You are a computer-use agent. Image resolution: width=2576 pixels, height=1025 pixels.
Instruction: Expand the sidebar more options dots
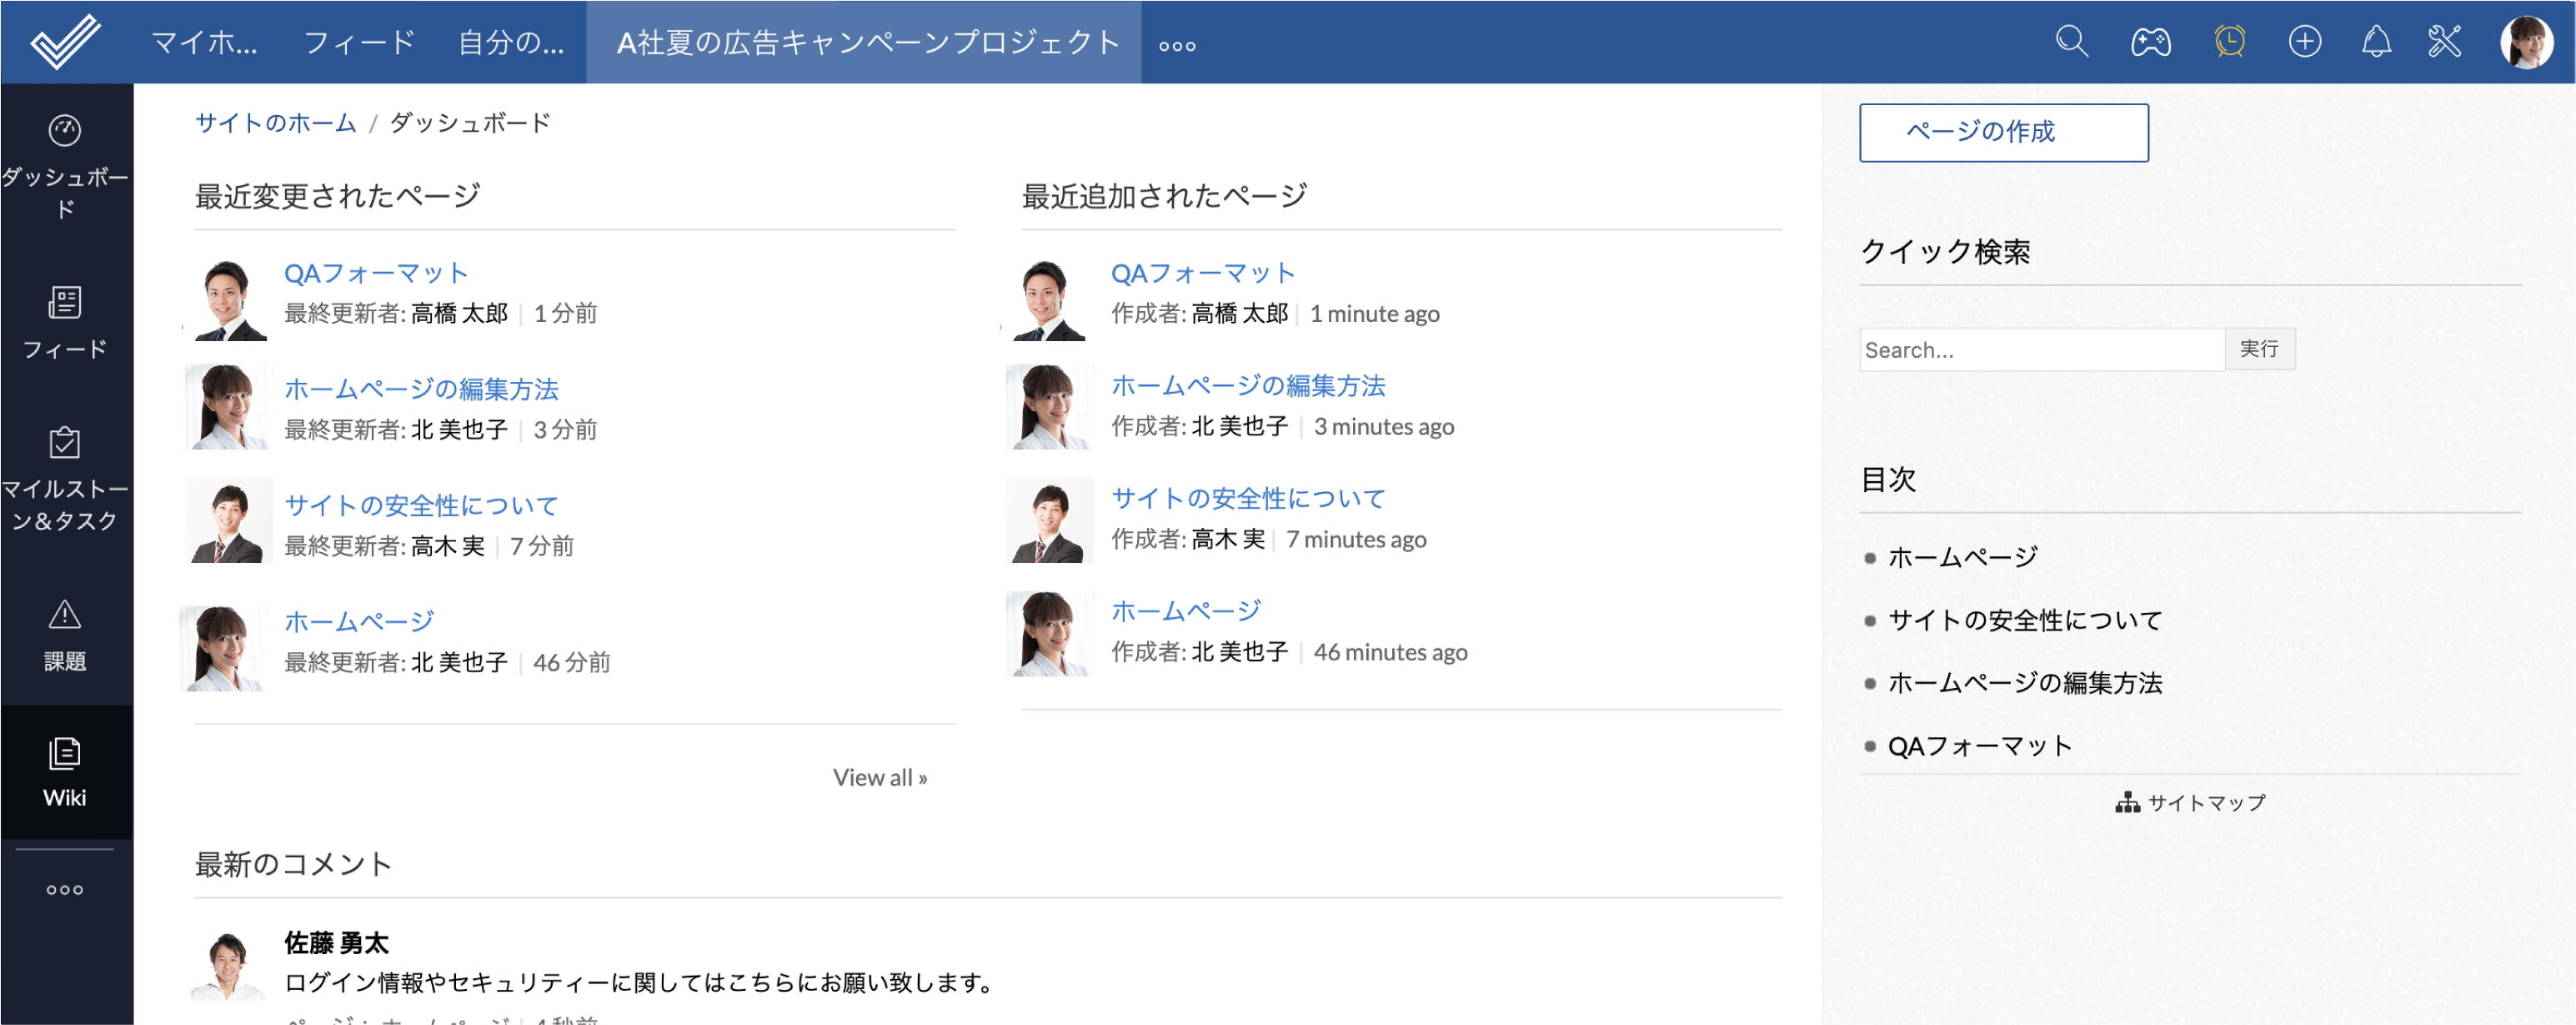[x=65, y=889]
